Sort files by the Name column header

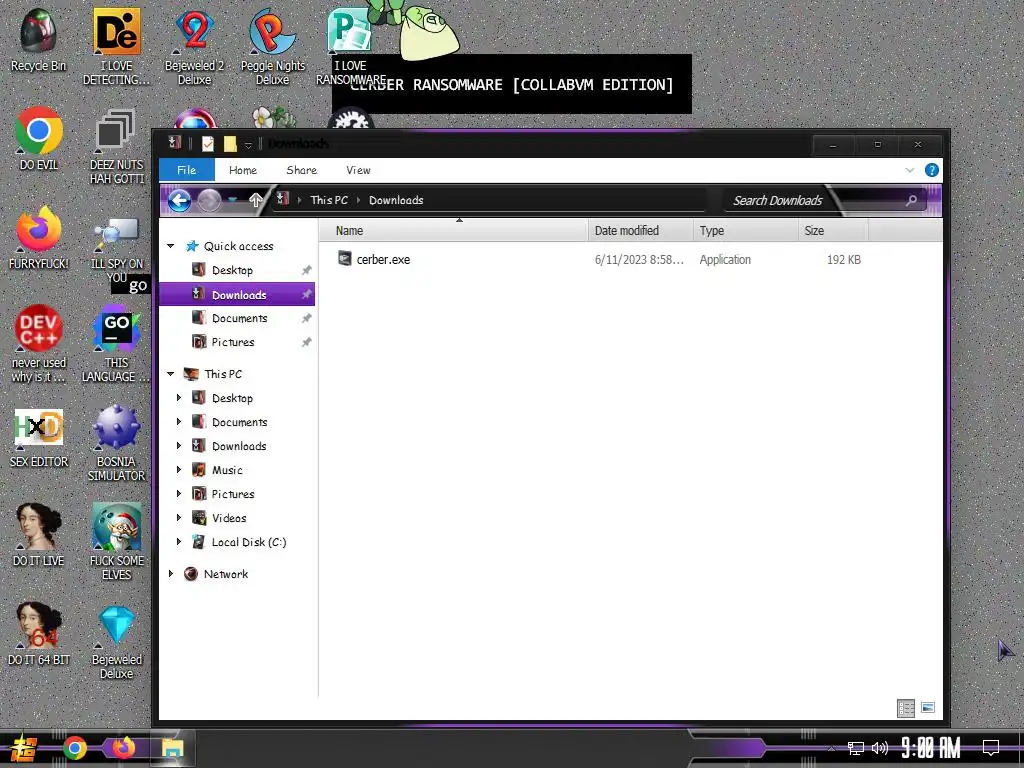(453, 231)
